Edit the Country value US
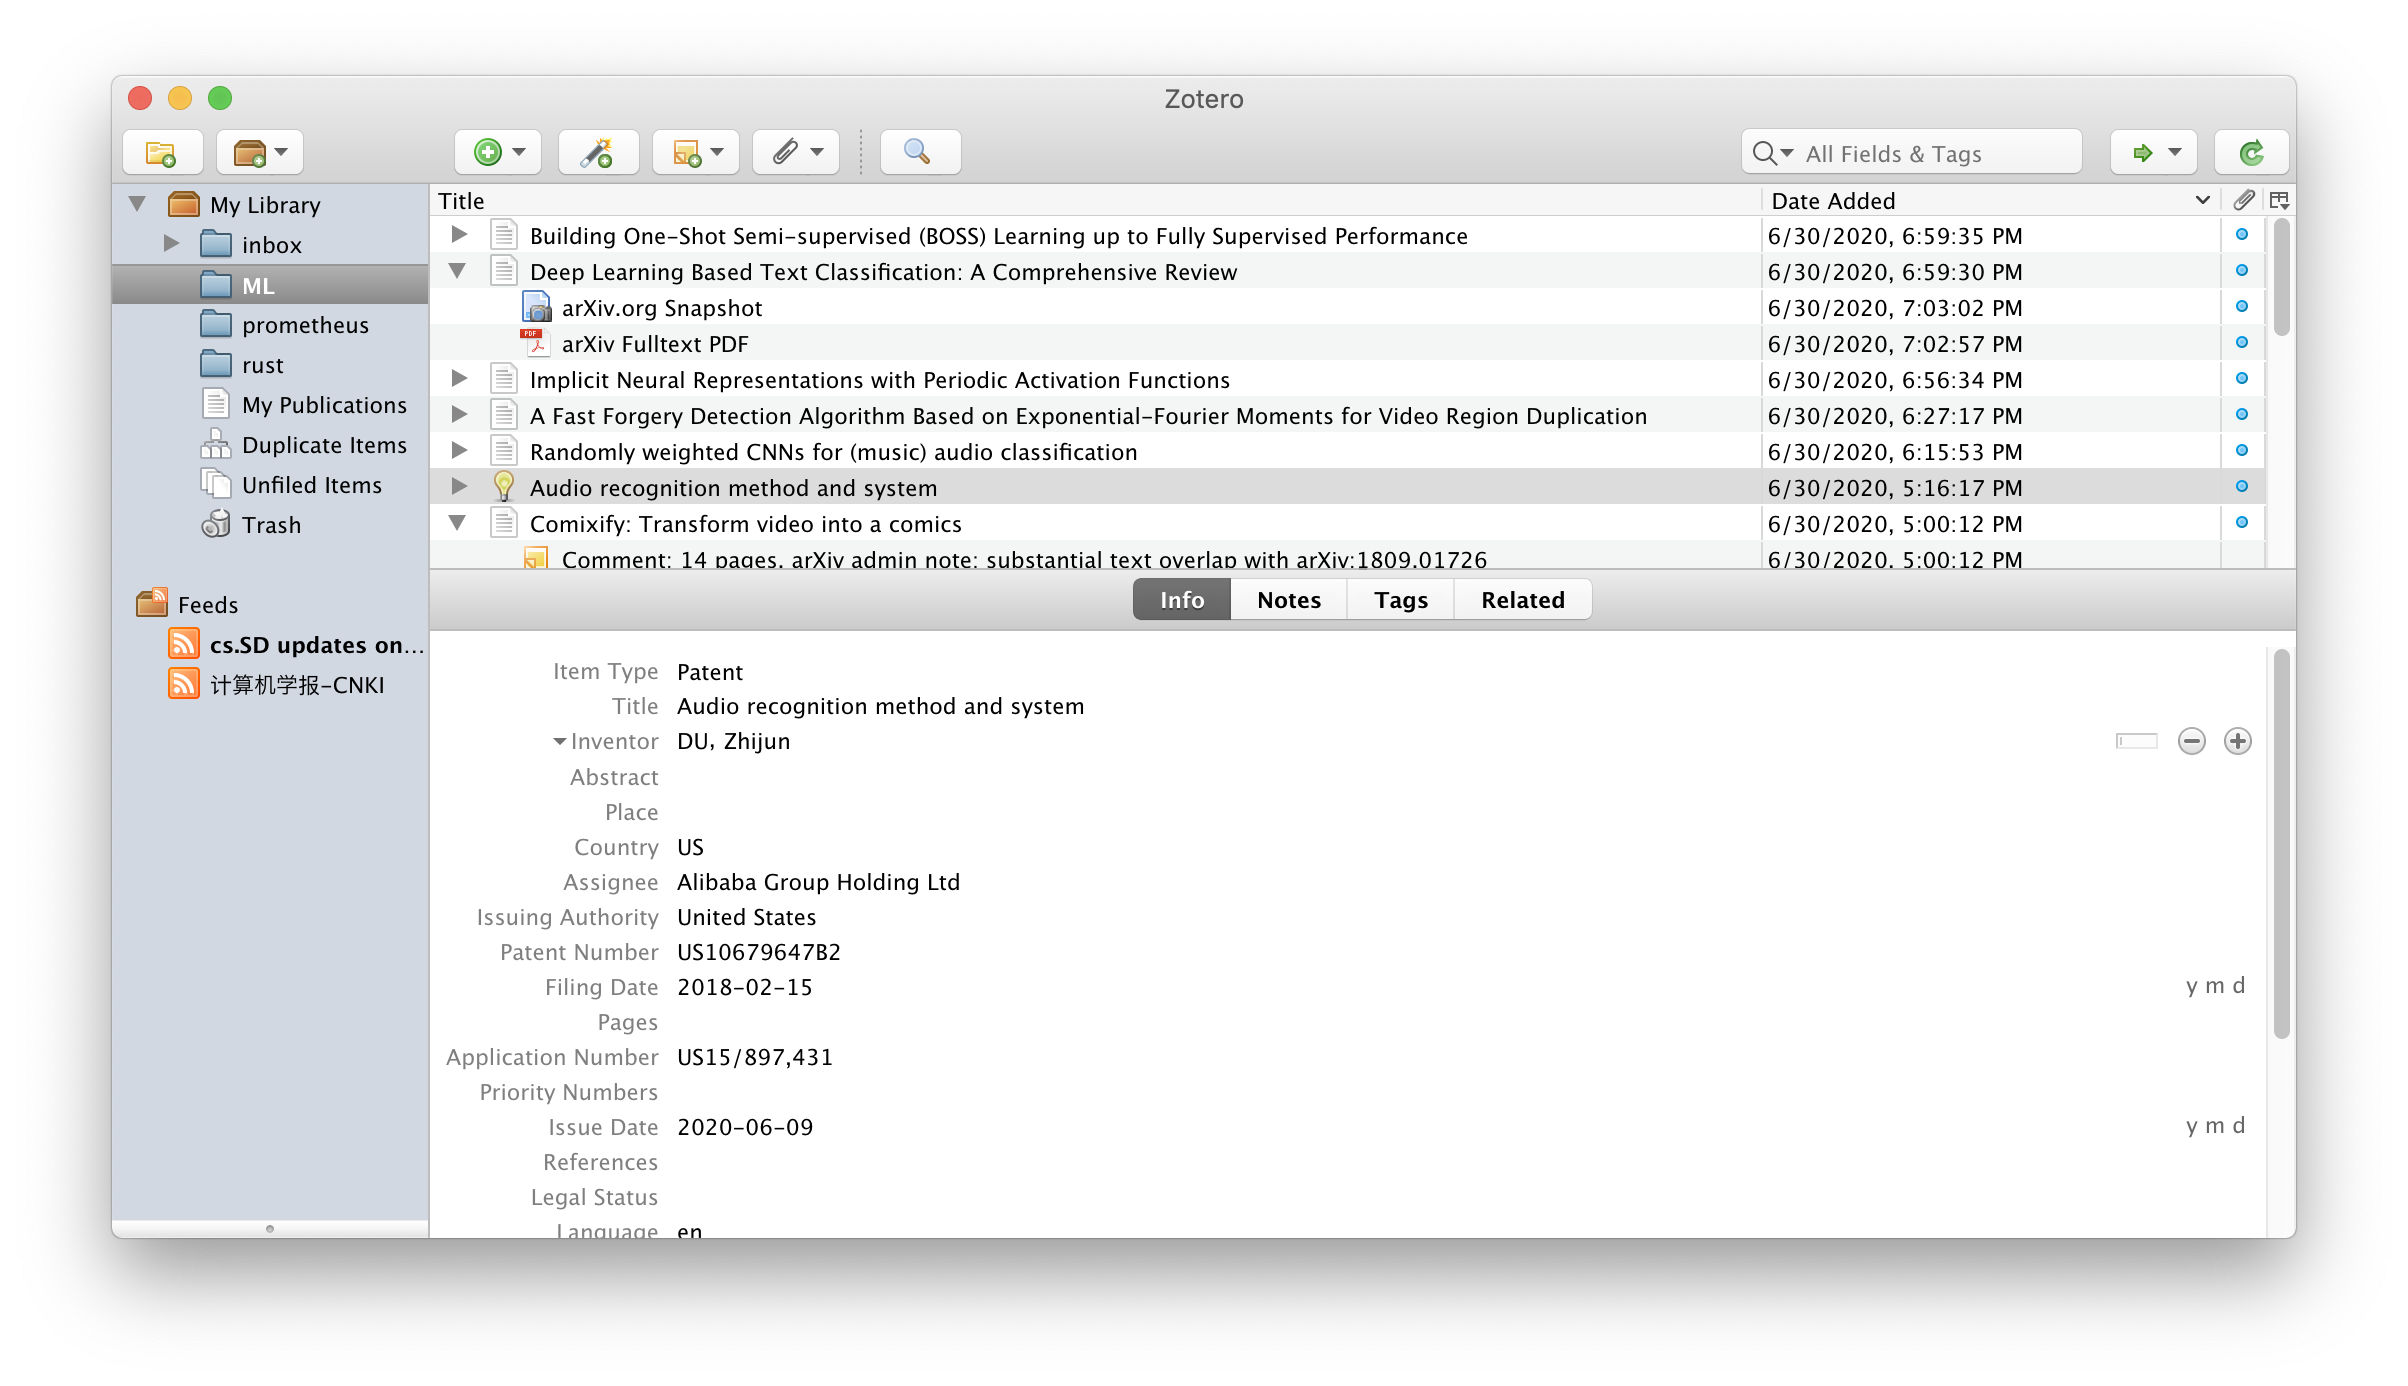 coord(690,847)
